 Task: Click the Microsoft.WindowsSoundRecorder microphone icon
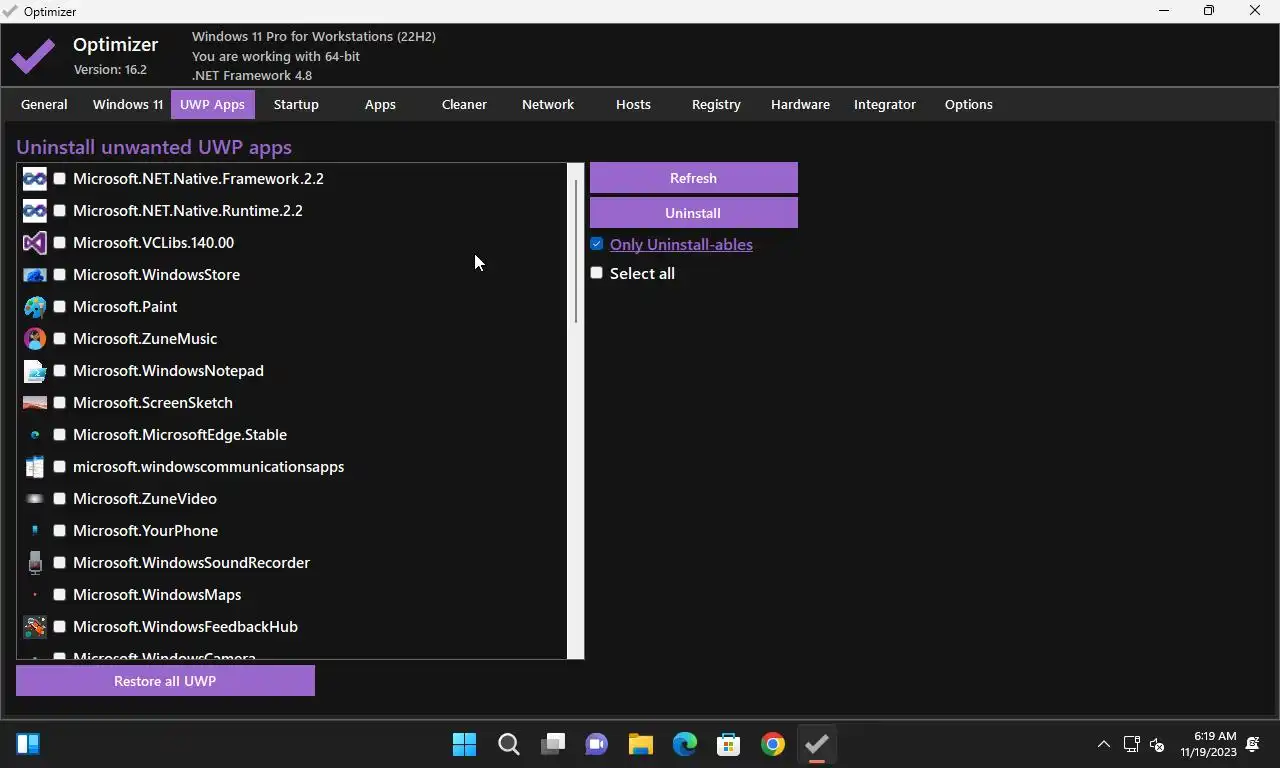point(35,563)
